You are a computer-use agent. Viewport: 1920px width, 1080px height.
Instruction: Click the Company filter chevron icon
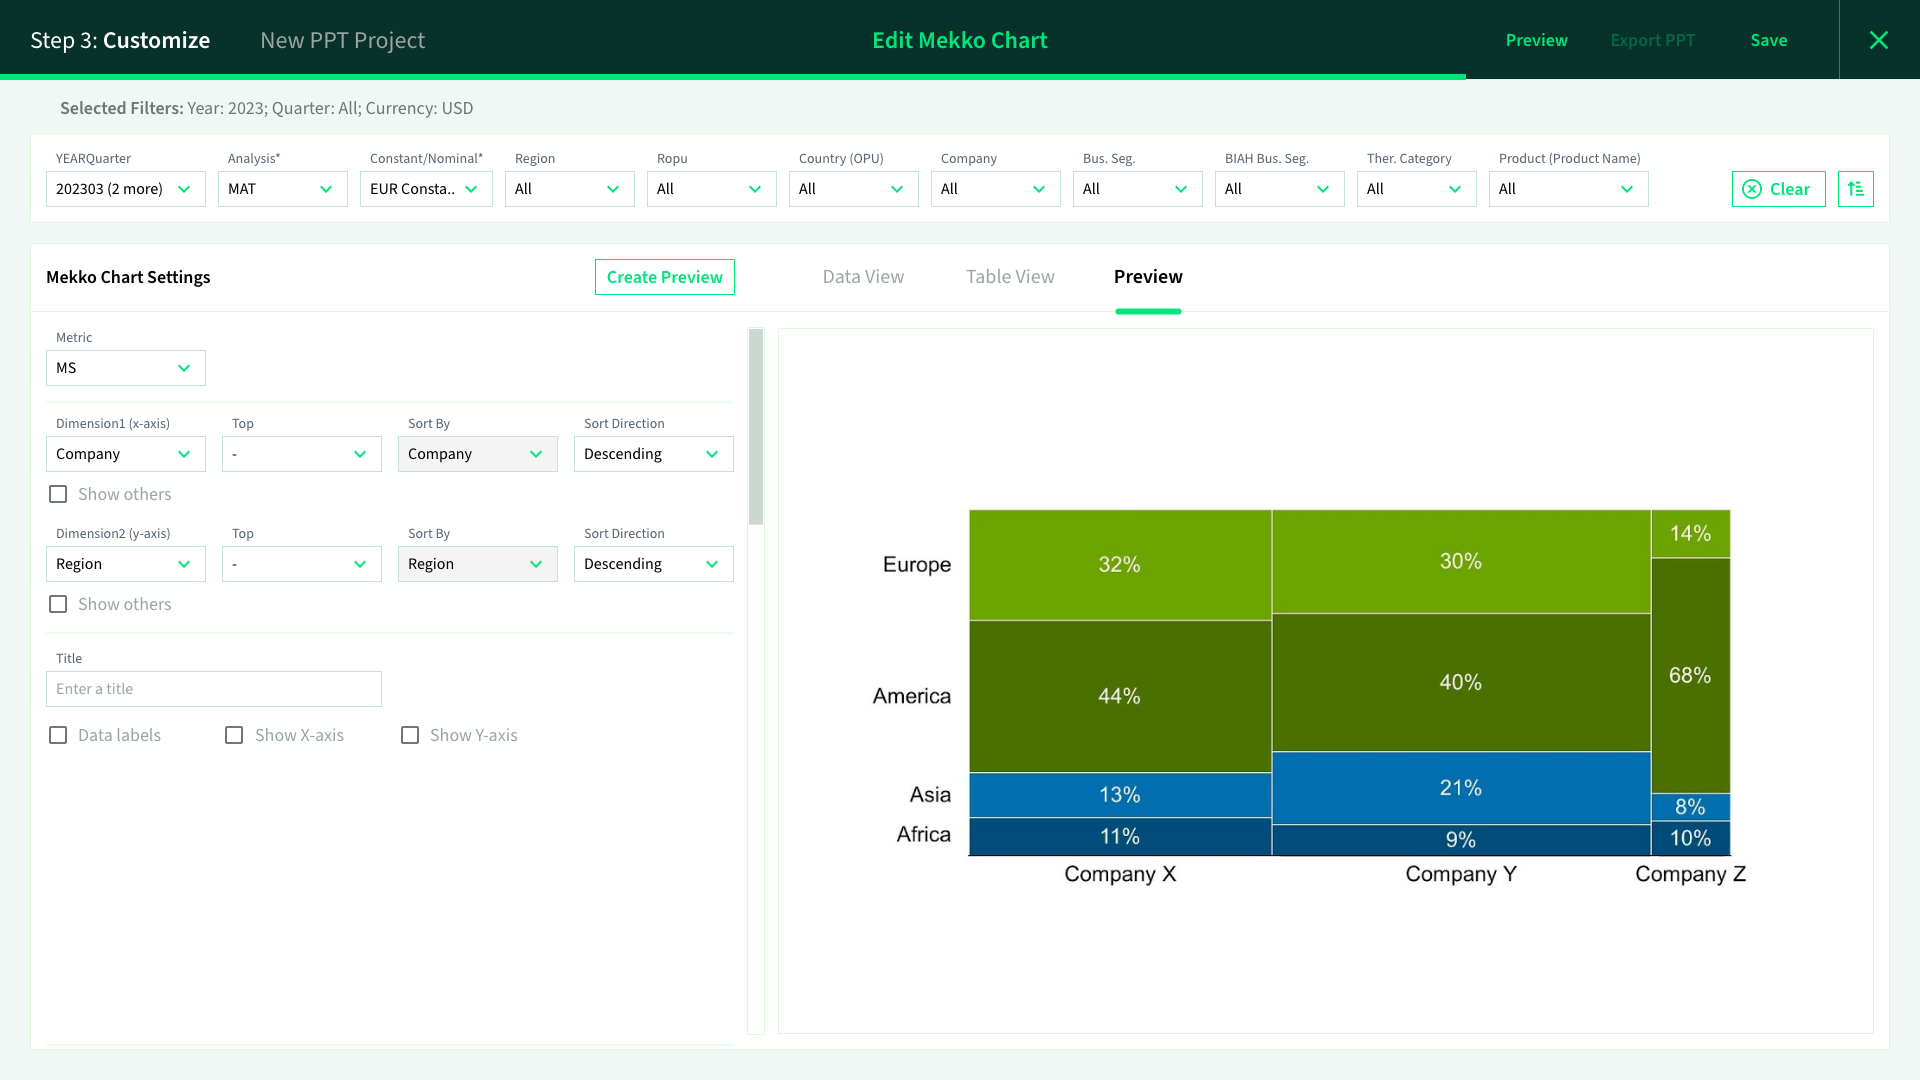[1039, 189]
